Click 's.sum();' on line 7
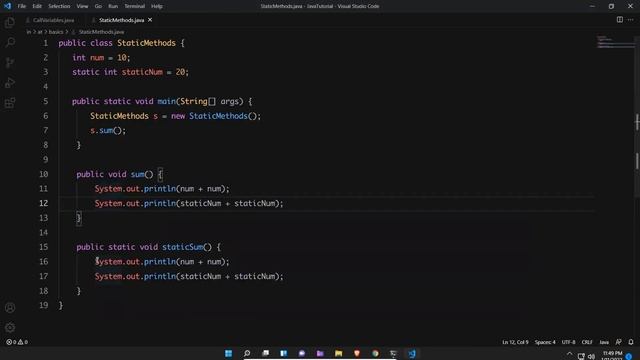640x360 pixels. coord(108,131)
